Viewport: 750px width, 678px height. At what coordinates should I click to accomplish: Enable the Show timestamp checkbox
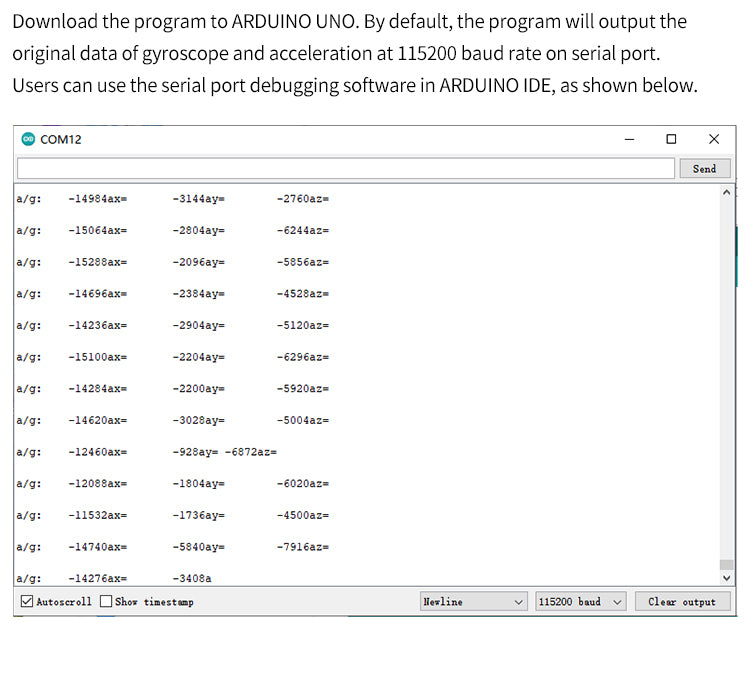tap(106, 601)
